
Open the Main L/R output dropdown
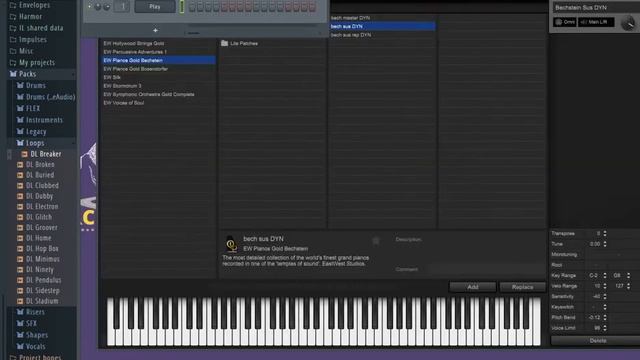596,22
